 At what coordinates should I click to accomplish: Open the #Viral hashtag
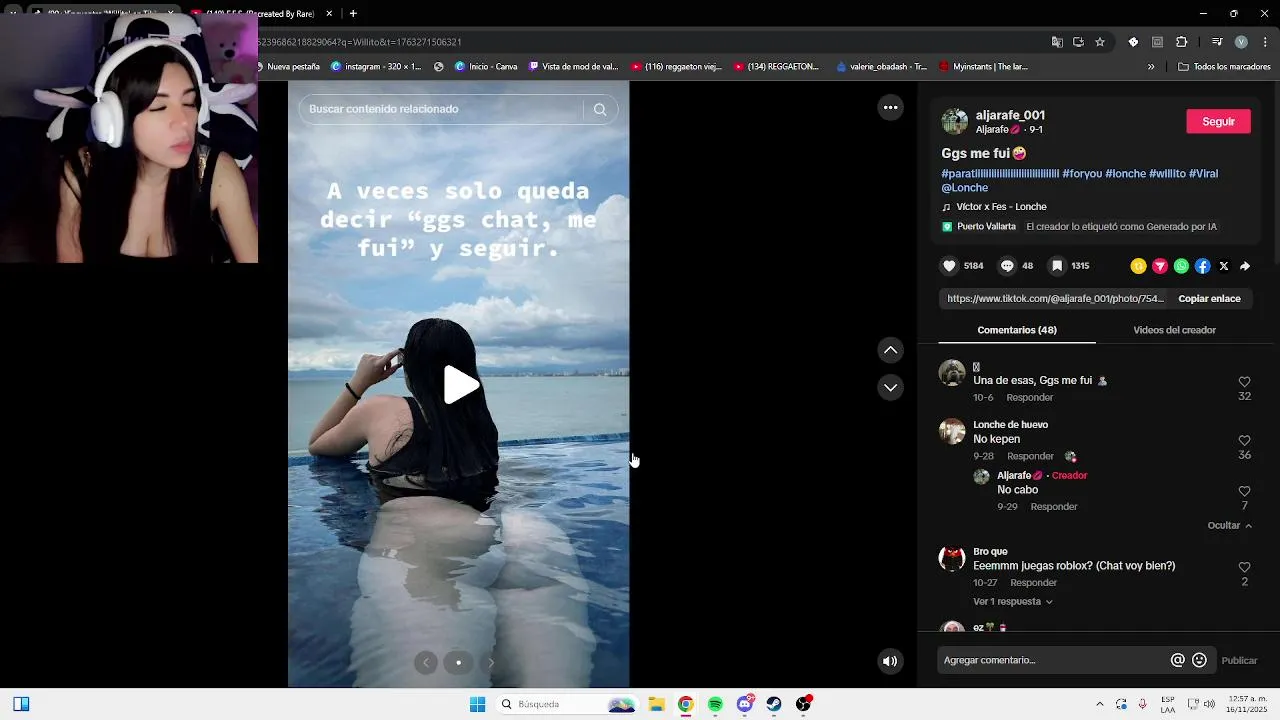(x=1203, y=174)
